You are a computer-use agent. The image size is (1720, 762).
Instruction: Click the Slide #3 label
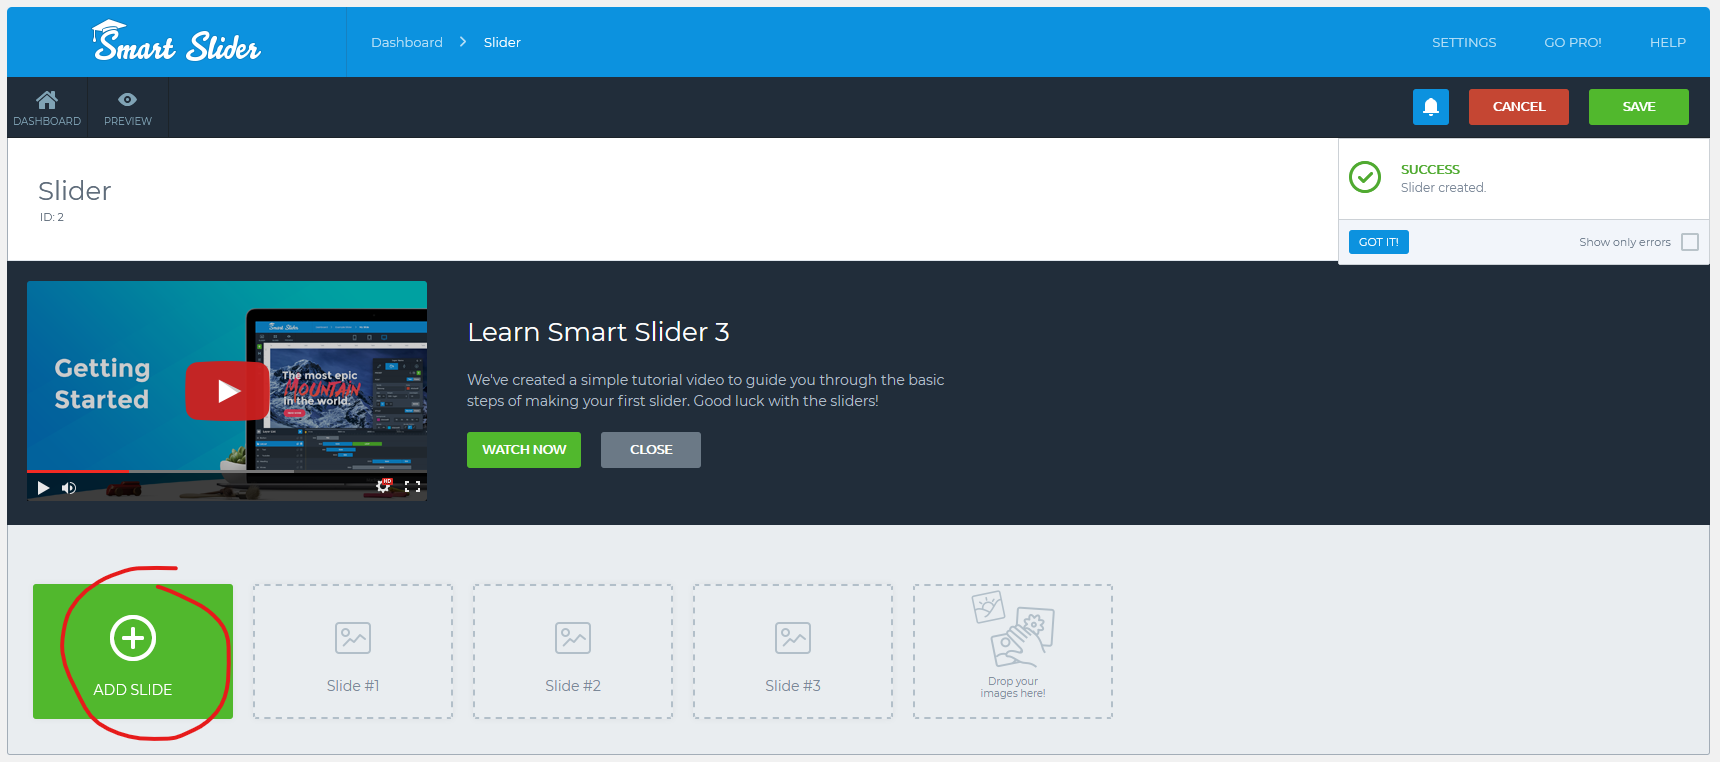793,686
